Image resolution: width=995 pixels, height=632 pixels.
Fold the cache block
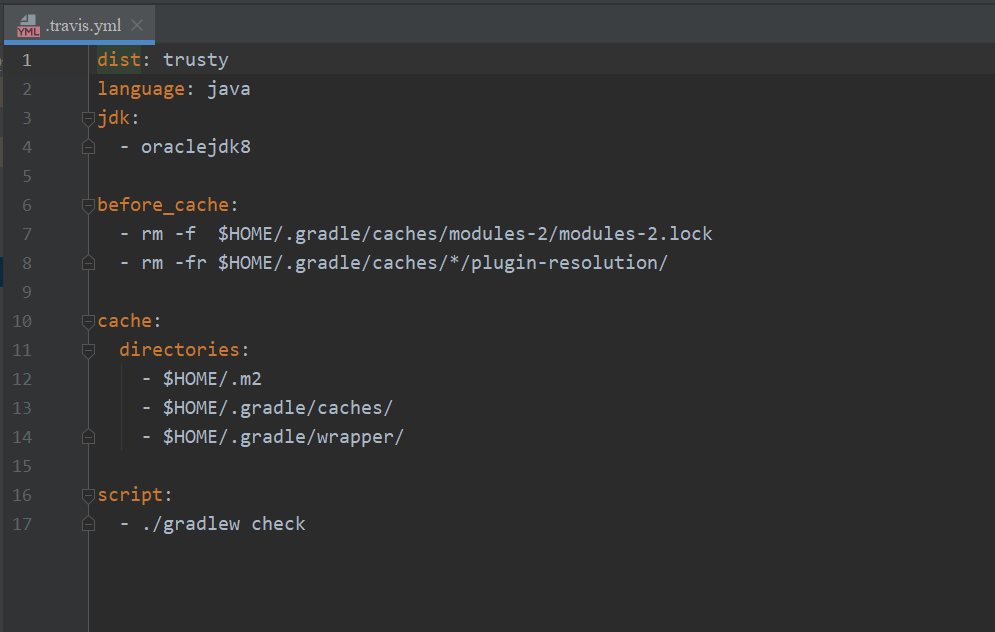click(x=88, y=322)
